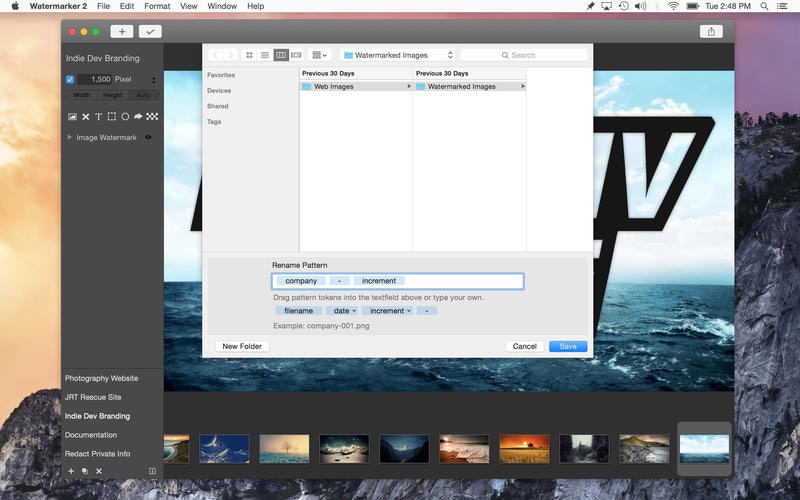The width and height of the screenshot is (800, 500).
Task: Select the Text watermark tool
Action: click(98, 117)
